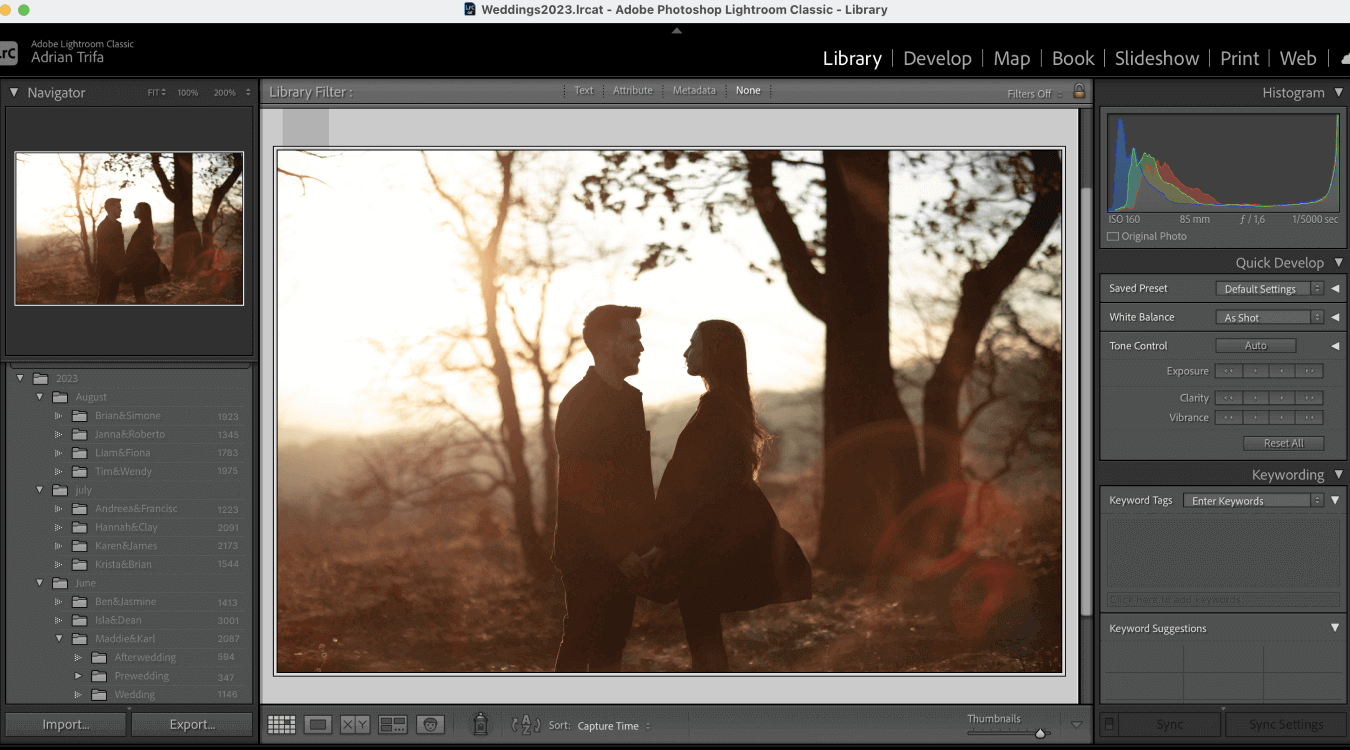Click the Import button
This screenshot has height=750, width=1350.
[x=66, y=724]
